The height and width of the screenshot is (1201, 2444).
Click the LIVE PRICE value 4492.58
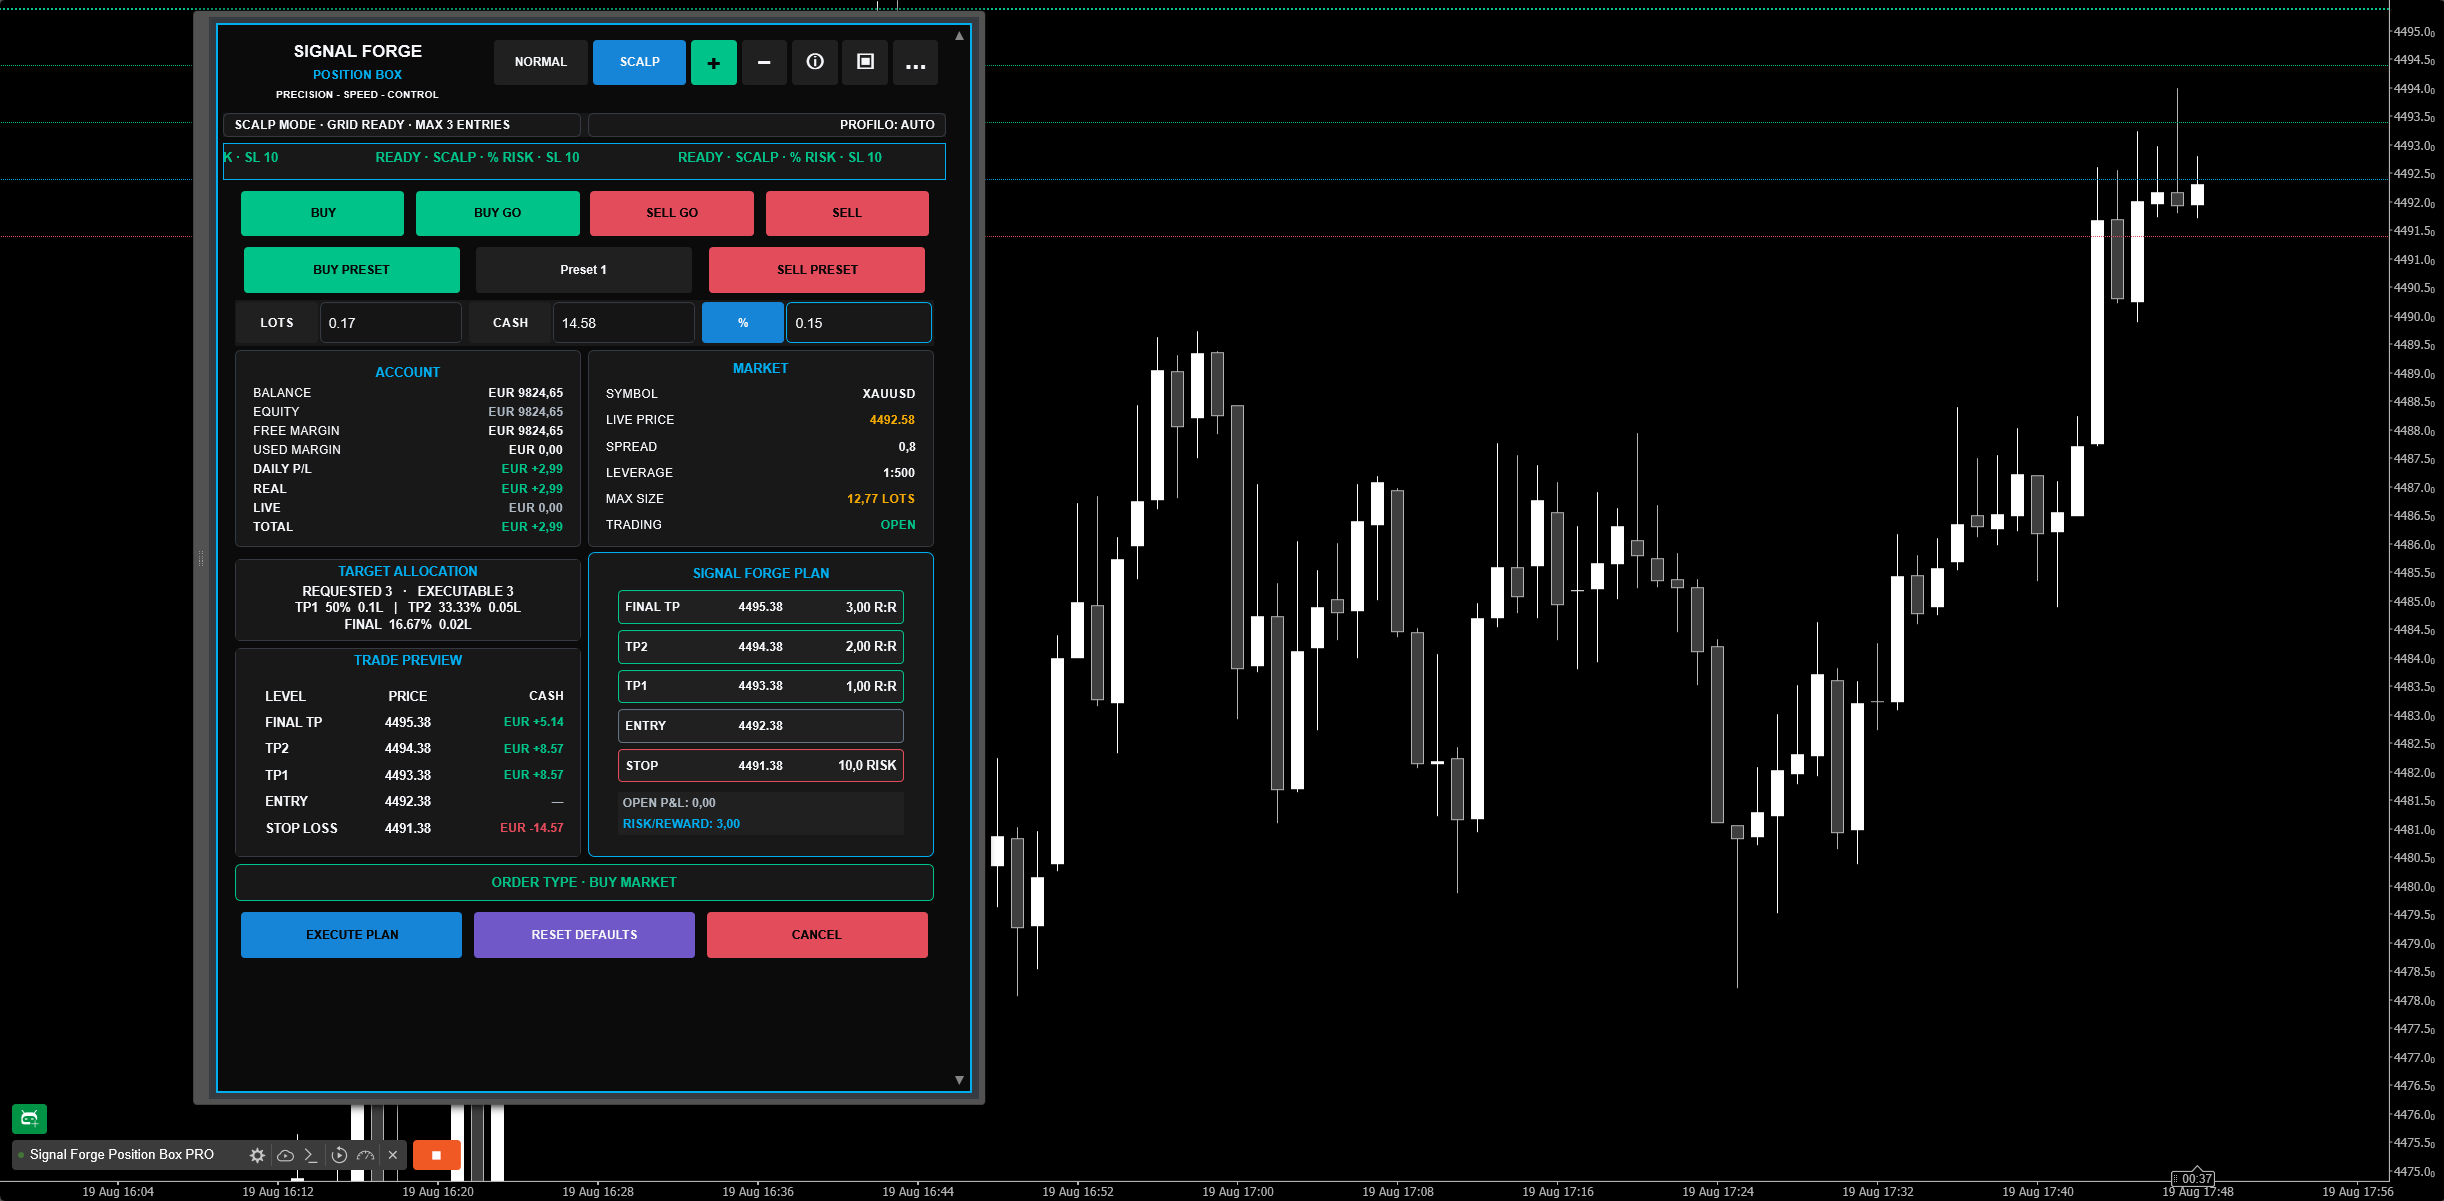(x=892, y=420)
